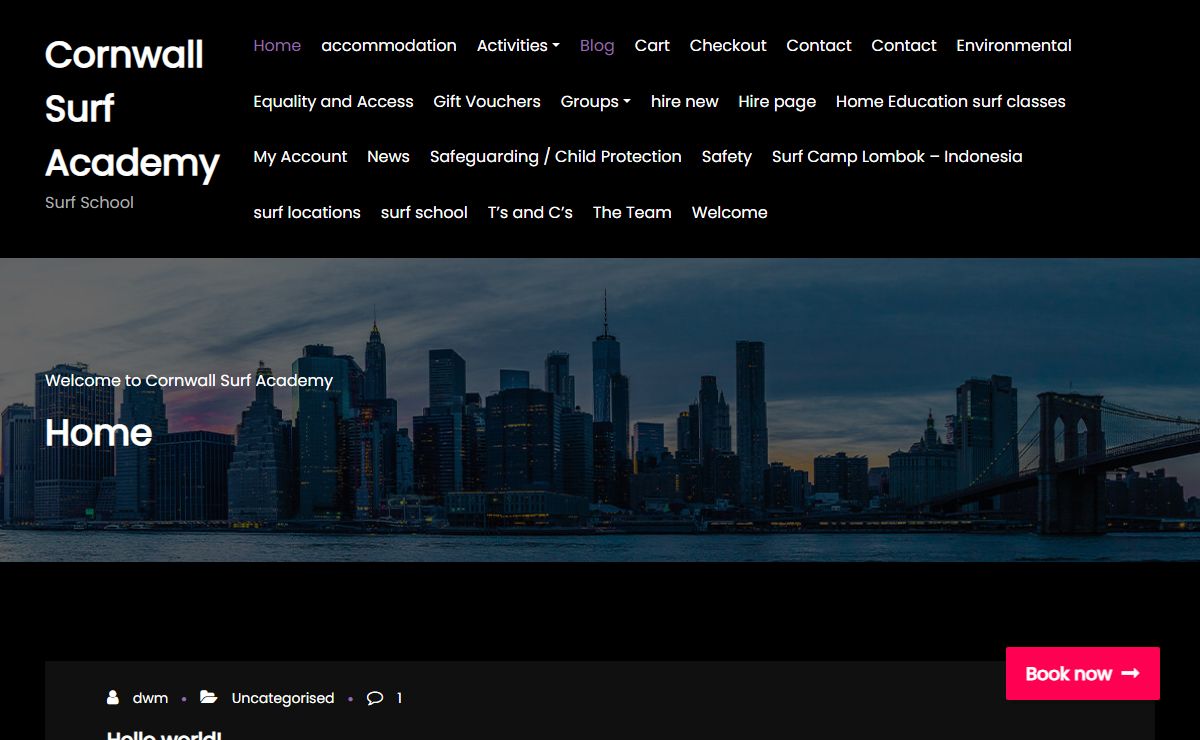This screenshot has width=1200, height=740.
Task: Click the Hello world! post title
Action: [164, 735]
